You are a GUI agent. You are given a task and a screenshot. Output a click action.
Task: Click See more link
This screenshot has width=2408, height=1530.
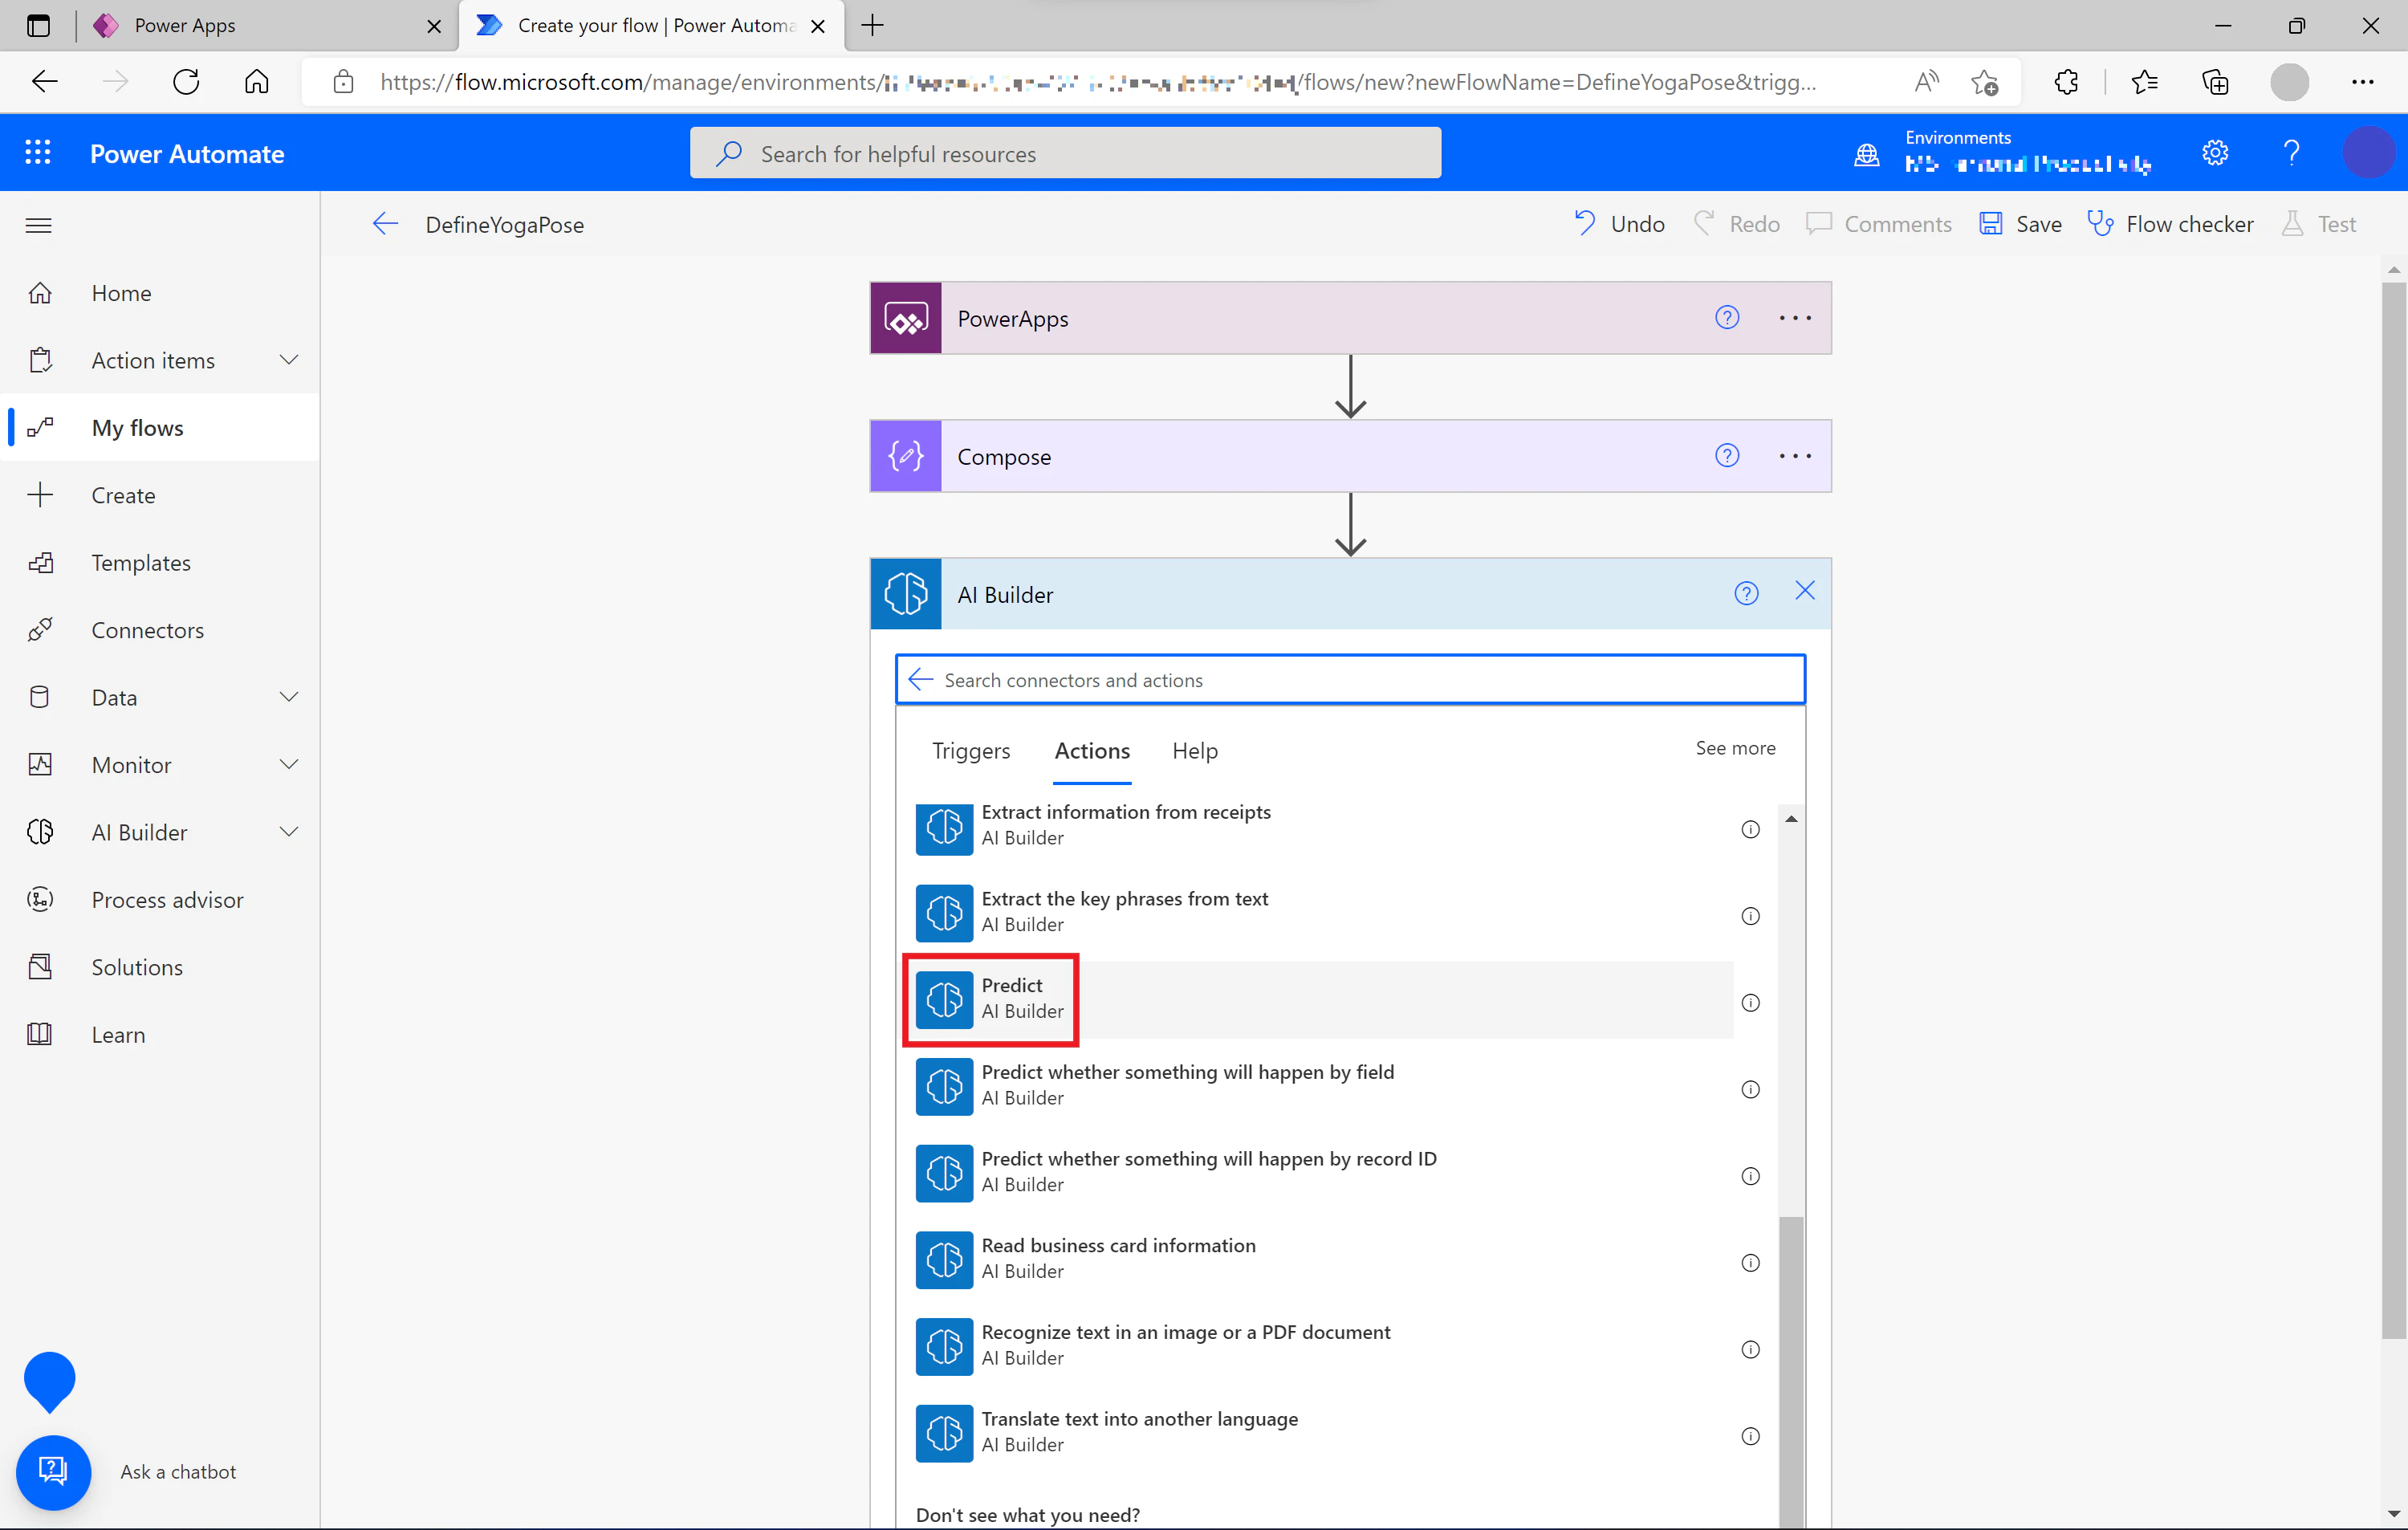(1735, 748)
